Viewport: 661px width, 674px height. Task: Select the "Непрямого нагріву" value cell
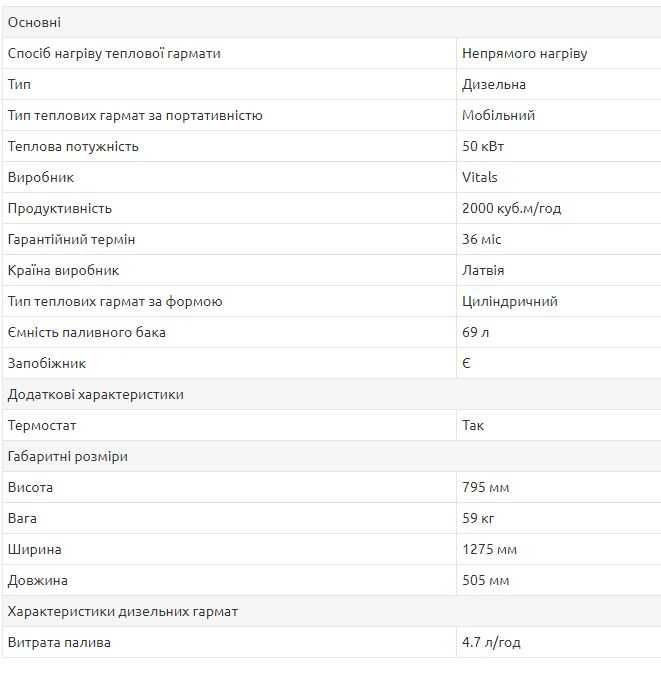[x=524, y=53]
